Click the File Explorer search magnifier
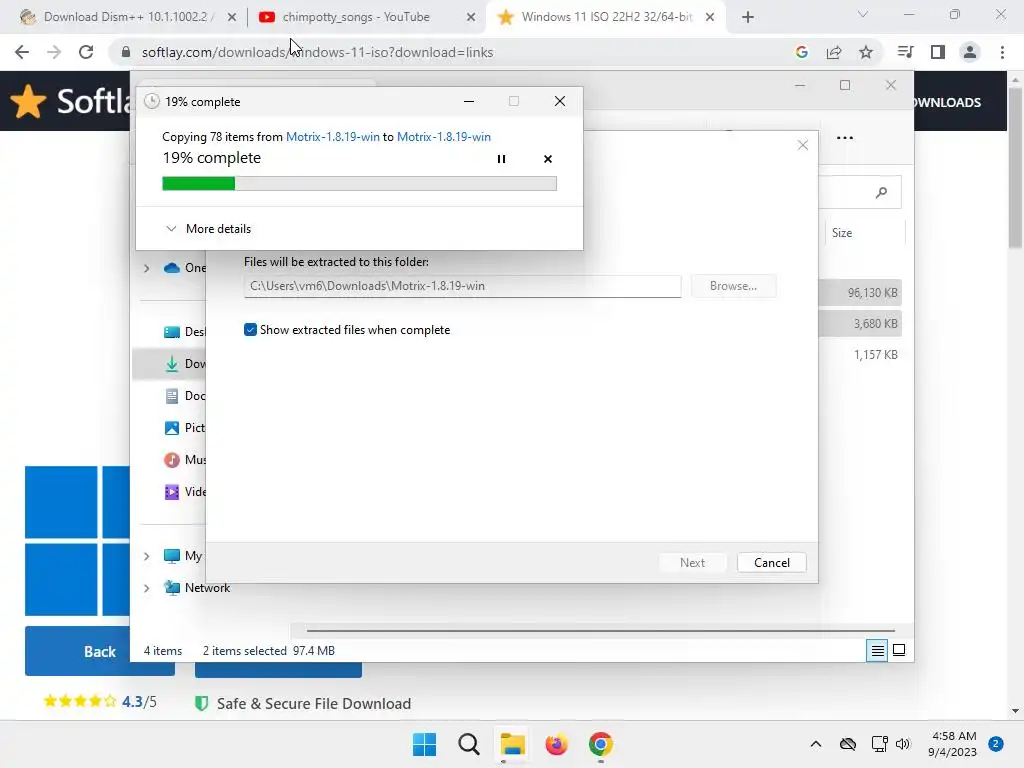 click(881, 192)
